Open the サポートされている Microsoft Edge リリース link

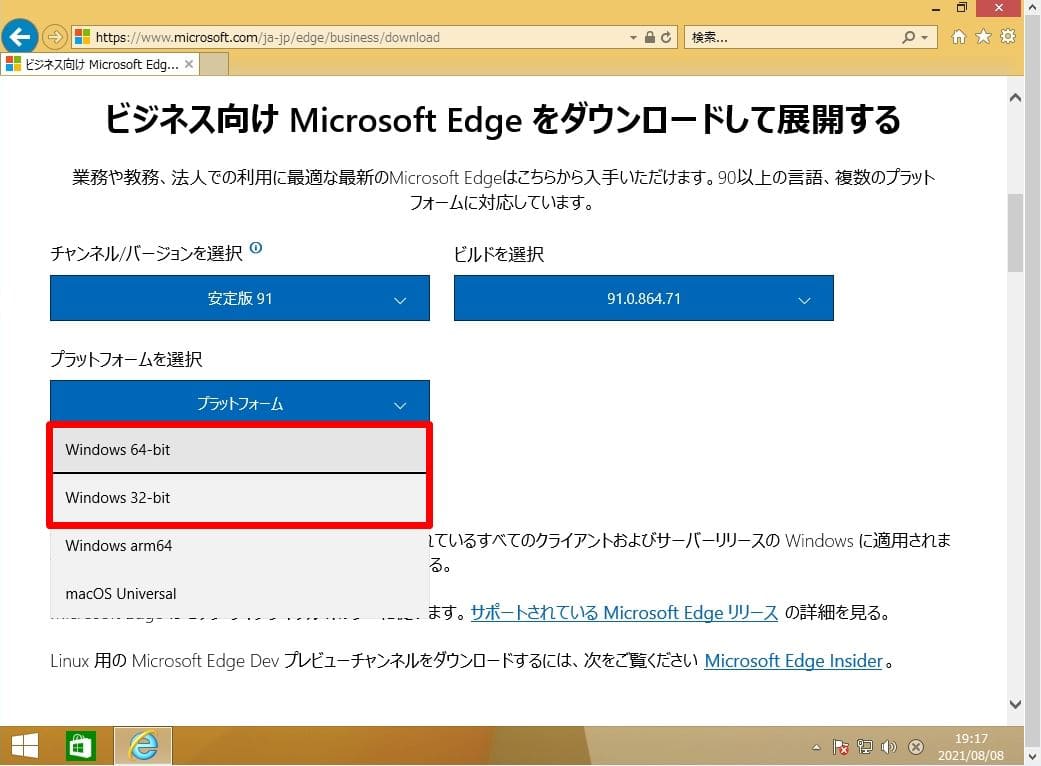click(624, 613)
